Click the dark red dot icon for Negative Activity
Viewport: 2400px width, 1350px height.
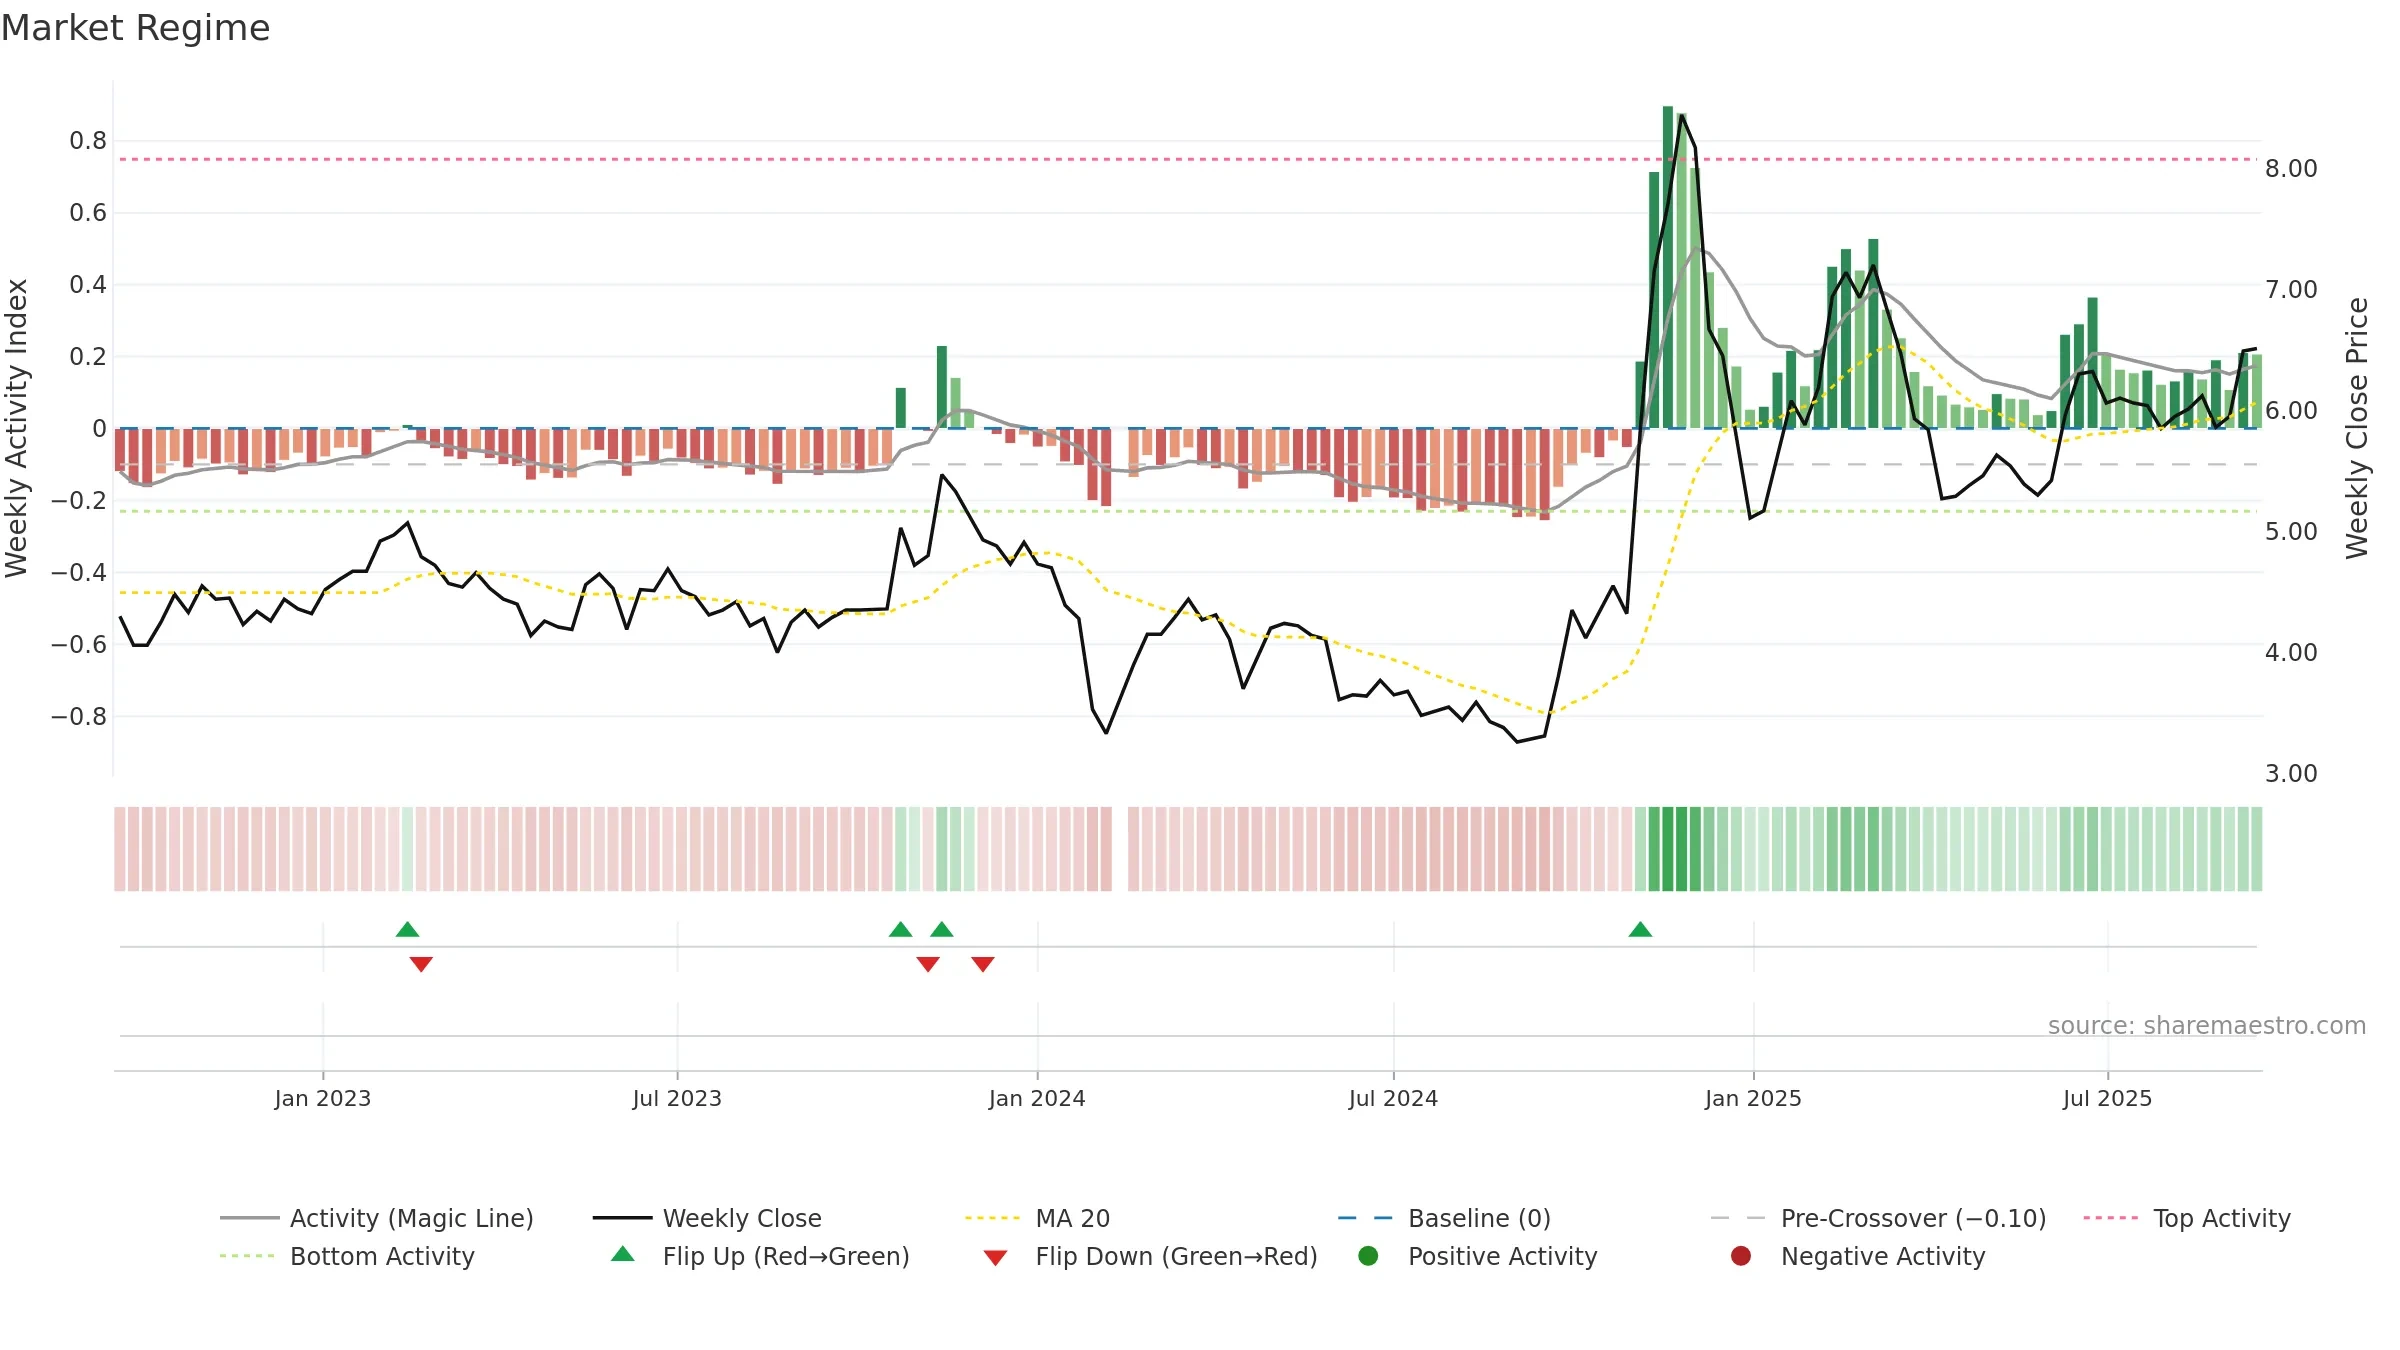[x=1741, y=1256]
